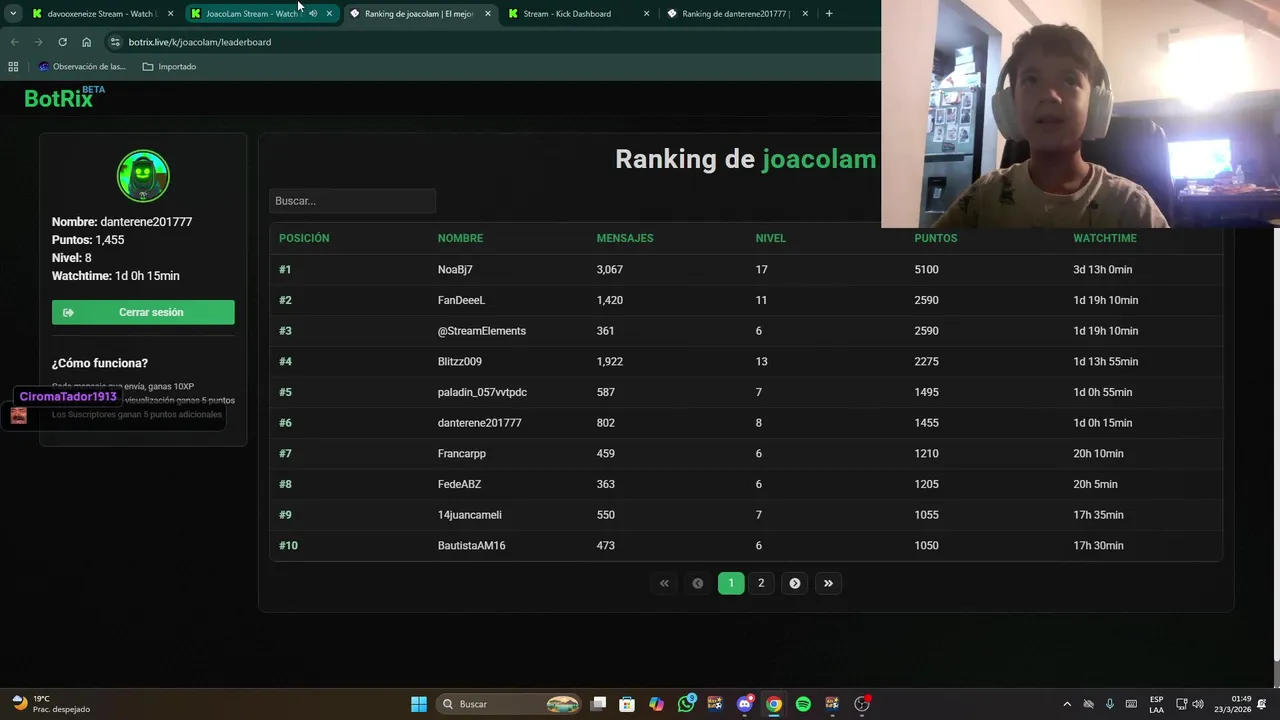The width and height of the screenshot is (1280, 720).
Task: Open WhatsApp from the taskbar
Action: point(686,704)
